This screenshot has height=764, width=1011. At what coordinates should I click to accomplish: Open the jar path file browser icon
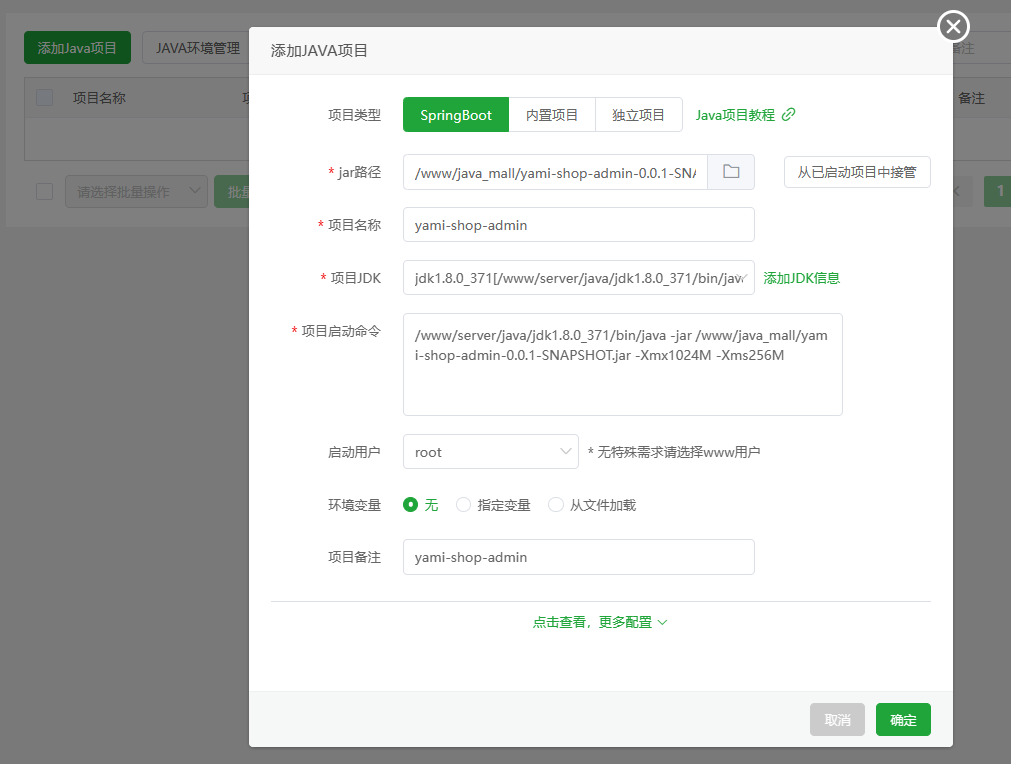tap(731, 172)
